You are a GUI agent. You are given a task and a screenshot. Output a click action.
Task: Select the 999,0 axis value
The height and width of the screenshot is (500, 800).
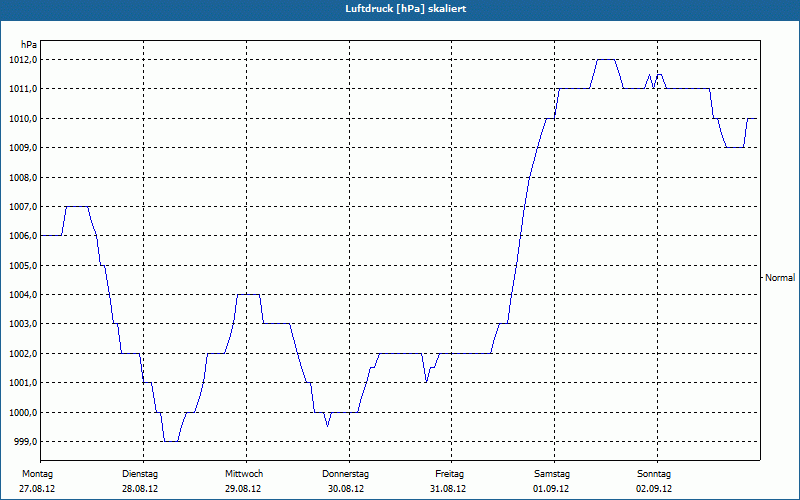tap(25, 441)
